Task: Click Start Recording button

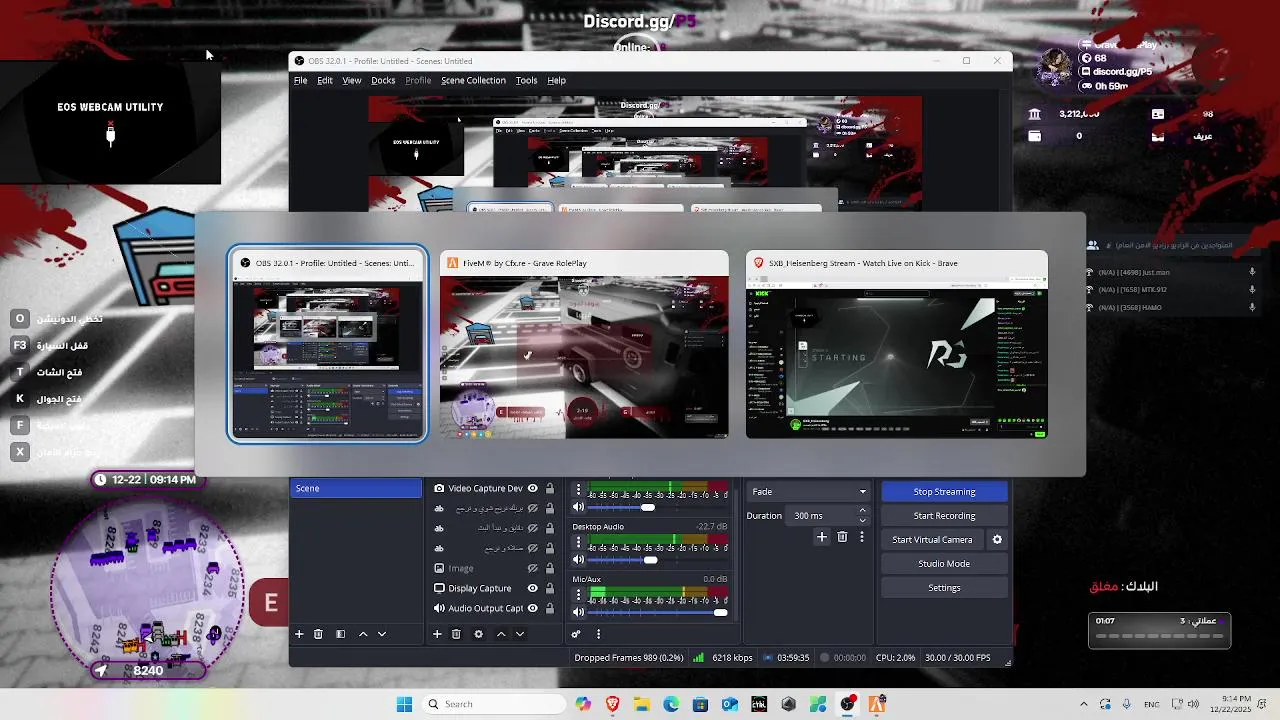Action: click(x=944, y=516)
